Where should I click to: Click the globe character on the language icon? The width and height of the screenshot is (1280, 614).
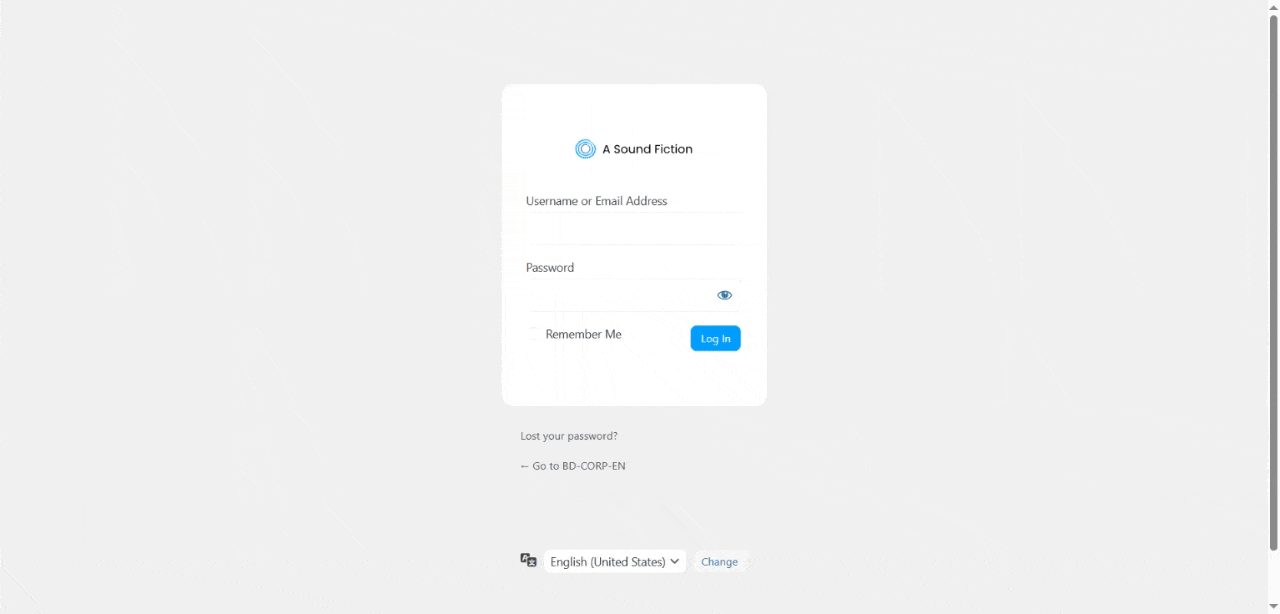[532, 564]
